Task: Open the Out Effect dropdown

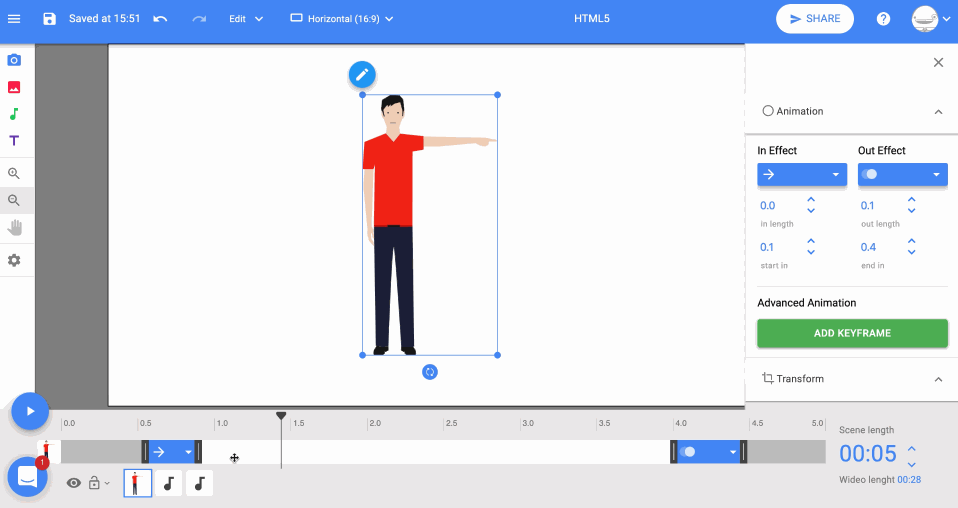Action: point(902,174)
